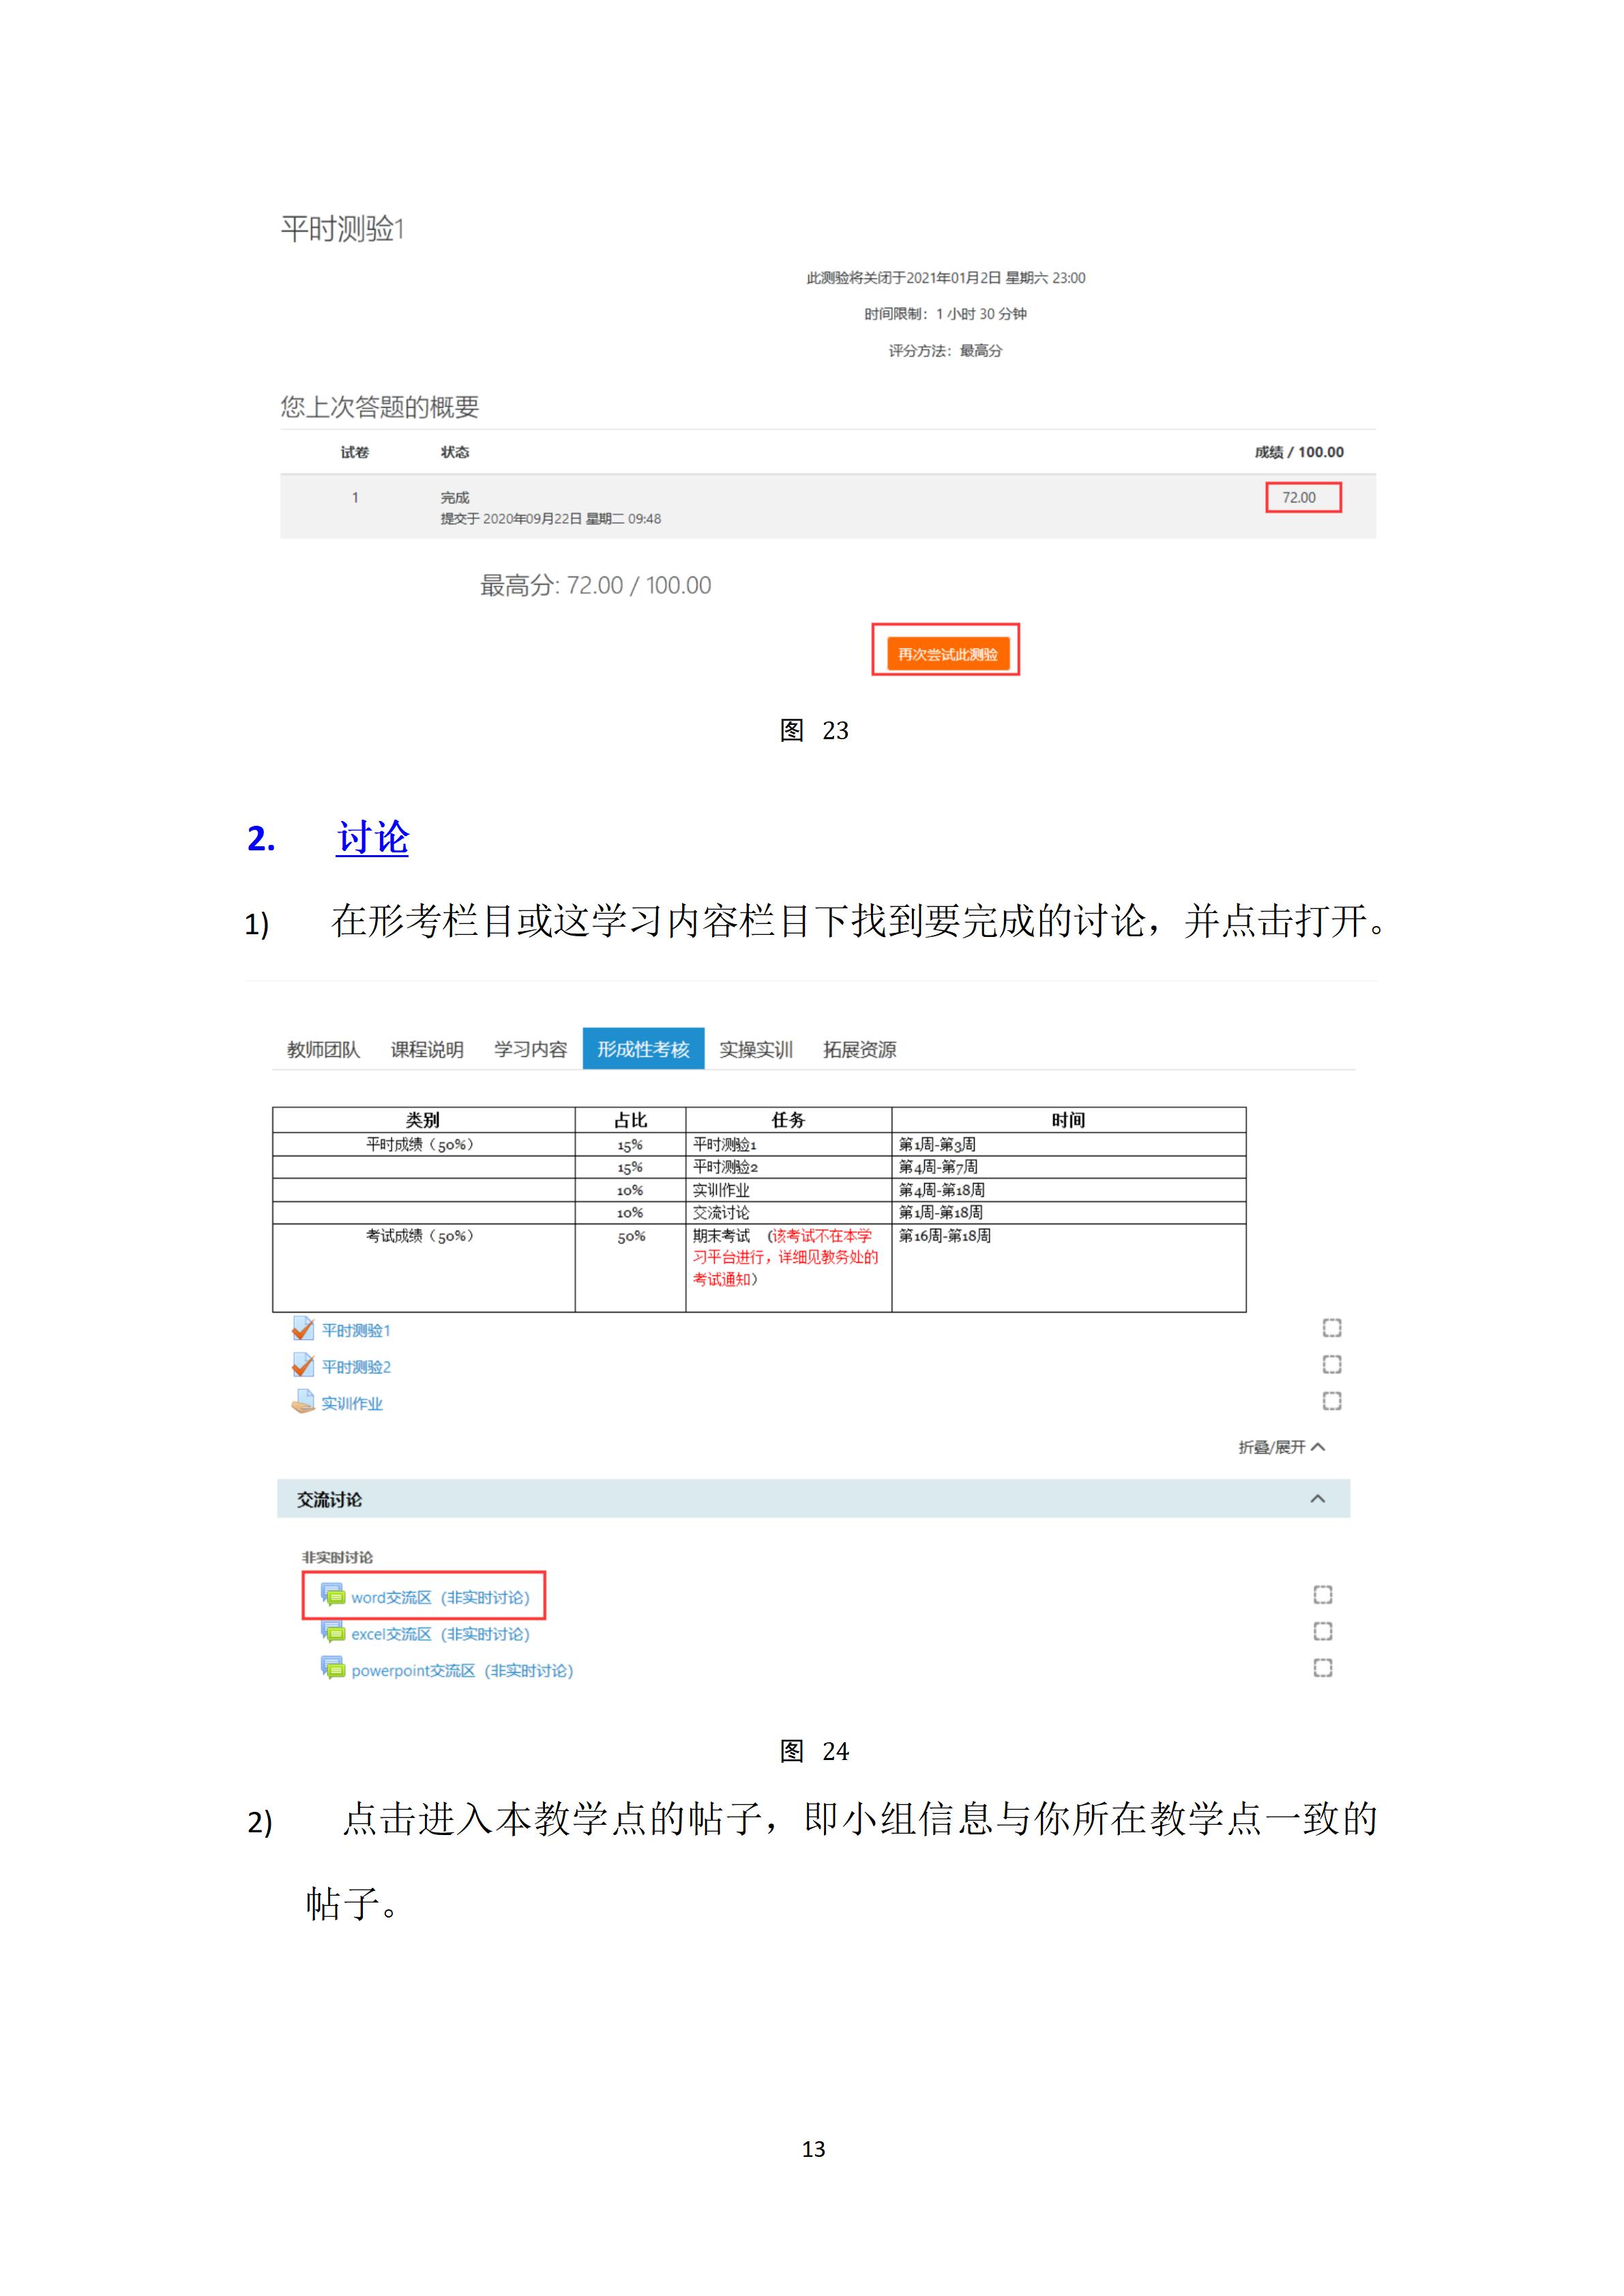Click the 平时成绩（50%） category cell

[x=423, y=1144]
